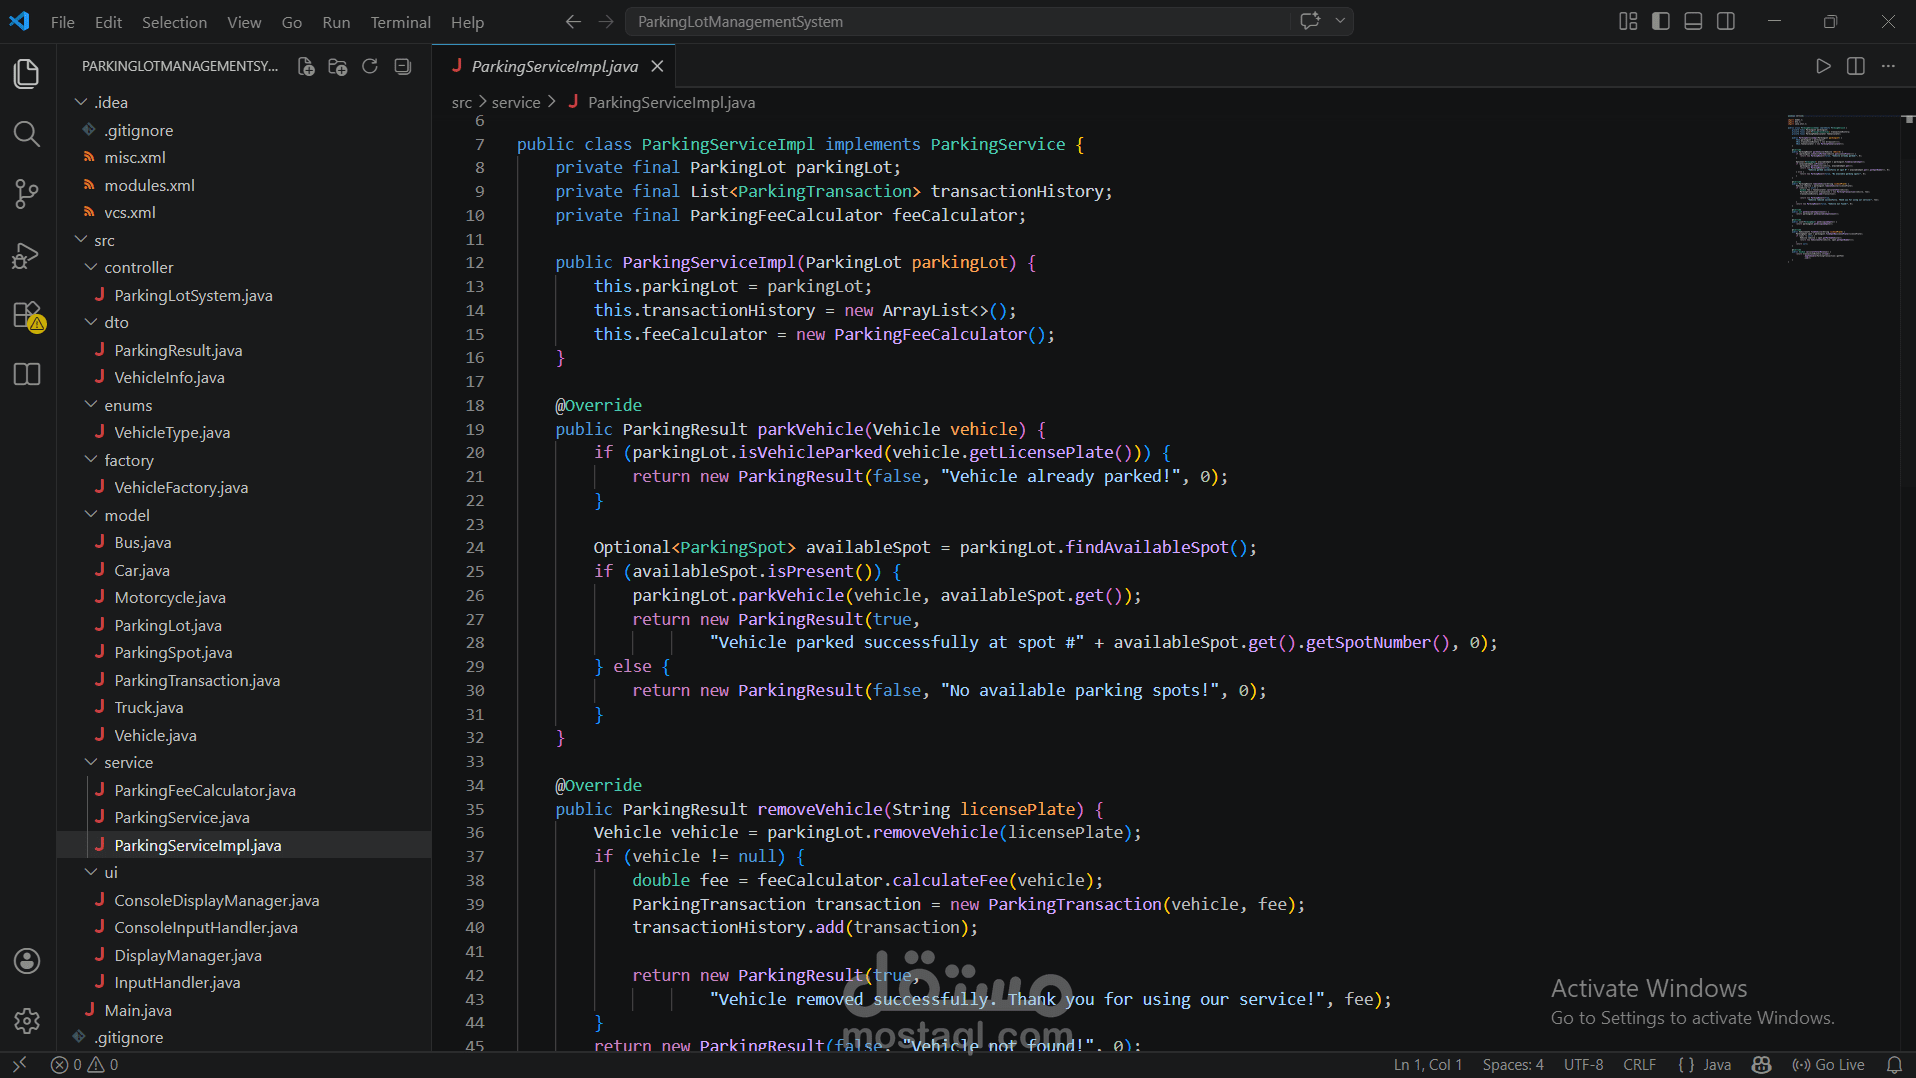
Task: Open the Explorer view in activity bar
Action: coord(27,73)
